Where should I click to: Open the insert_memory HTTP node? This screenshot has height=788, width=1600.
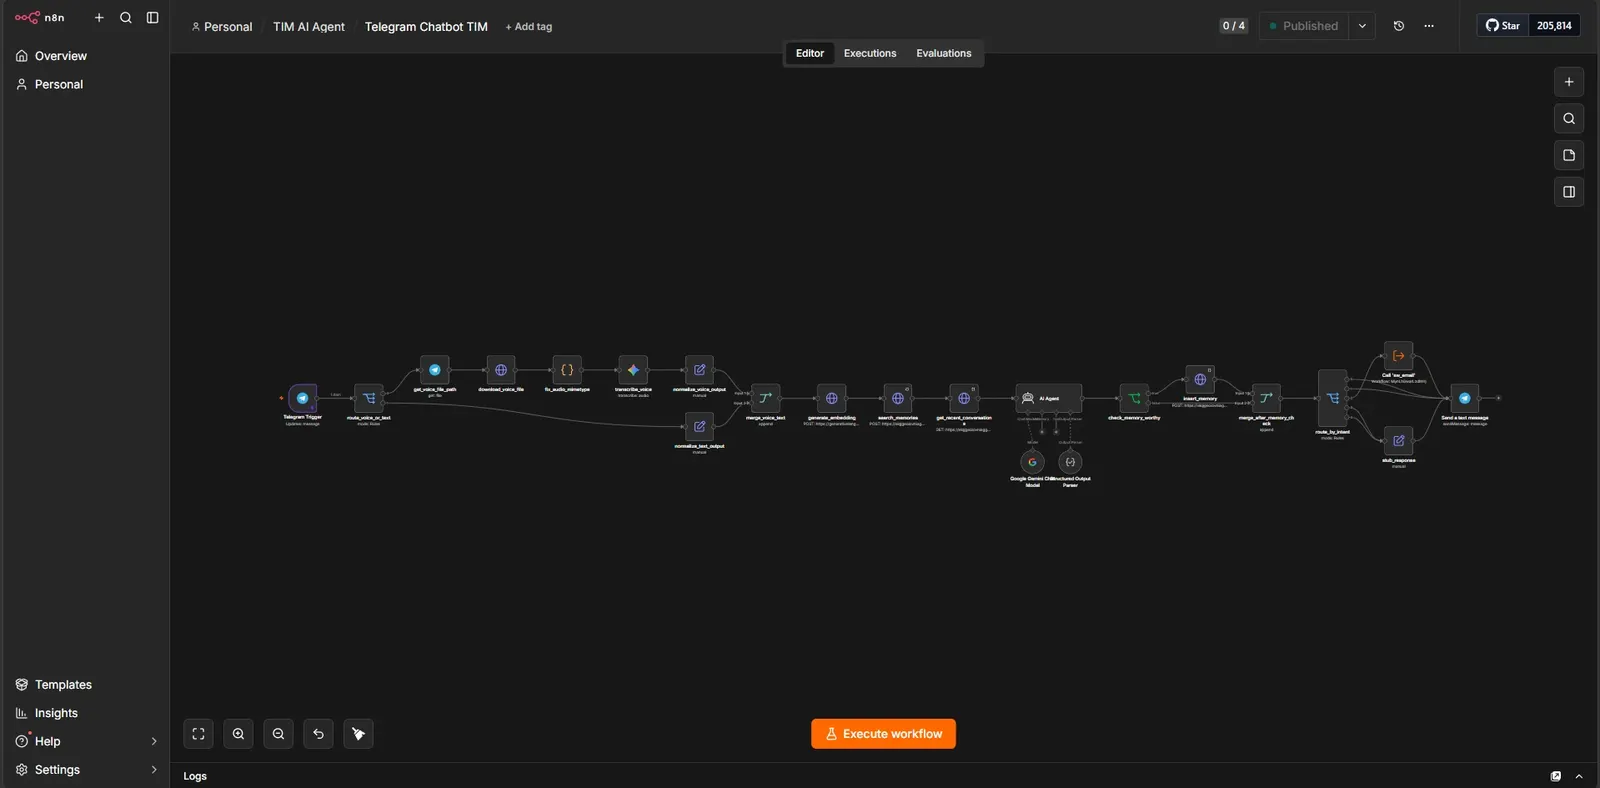coord(1200,380)
